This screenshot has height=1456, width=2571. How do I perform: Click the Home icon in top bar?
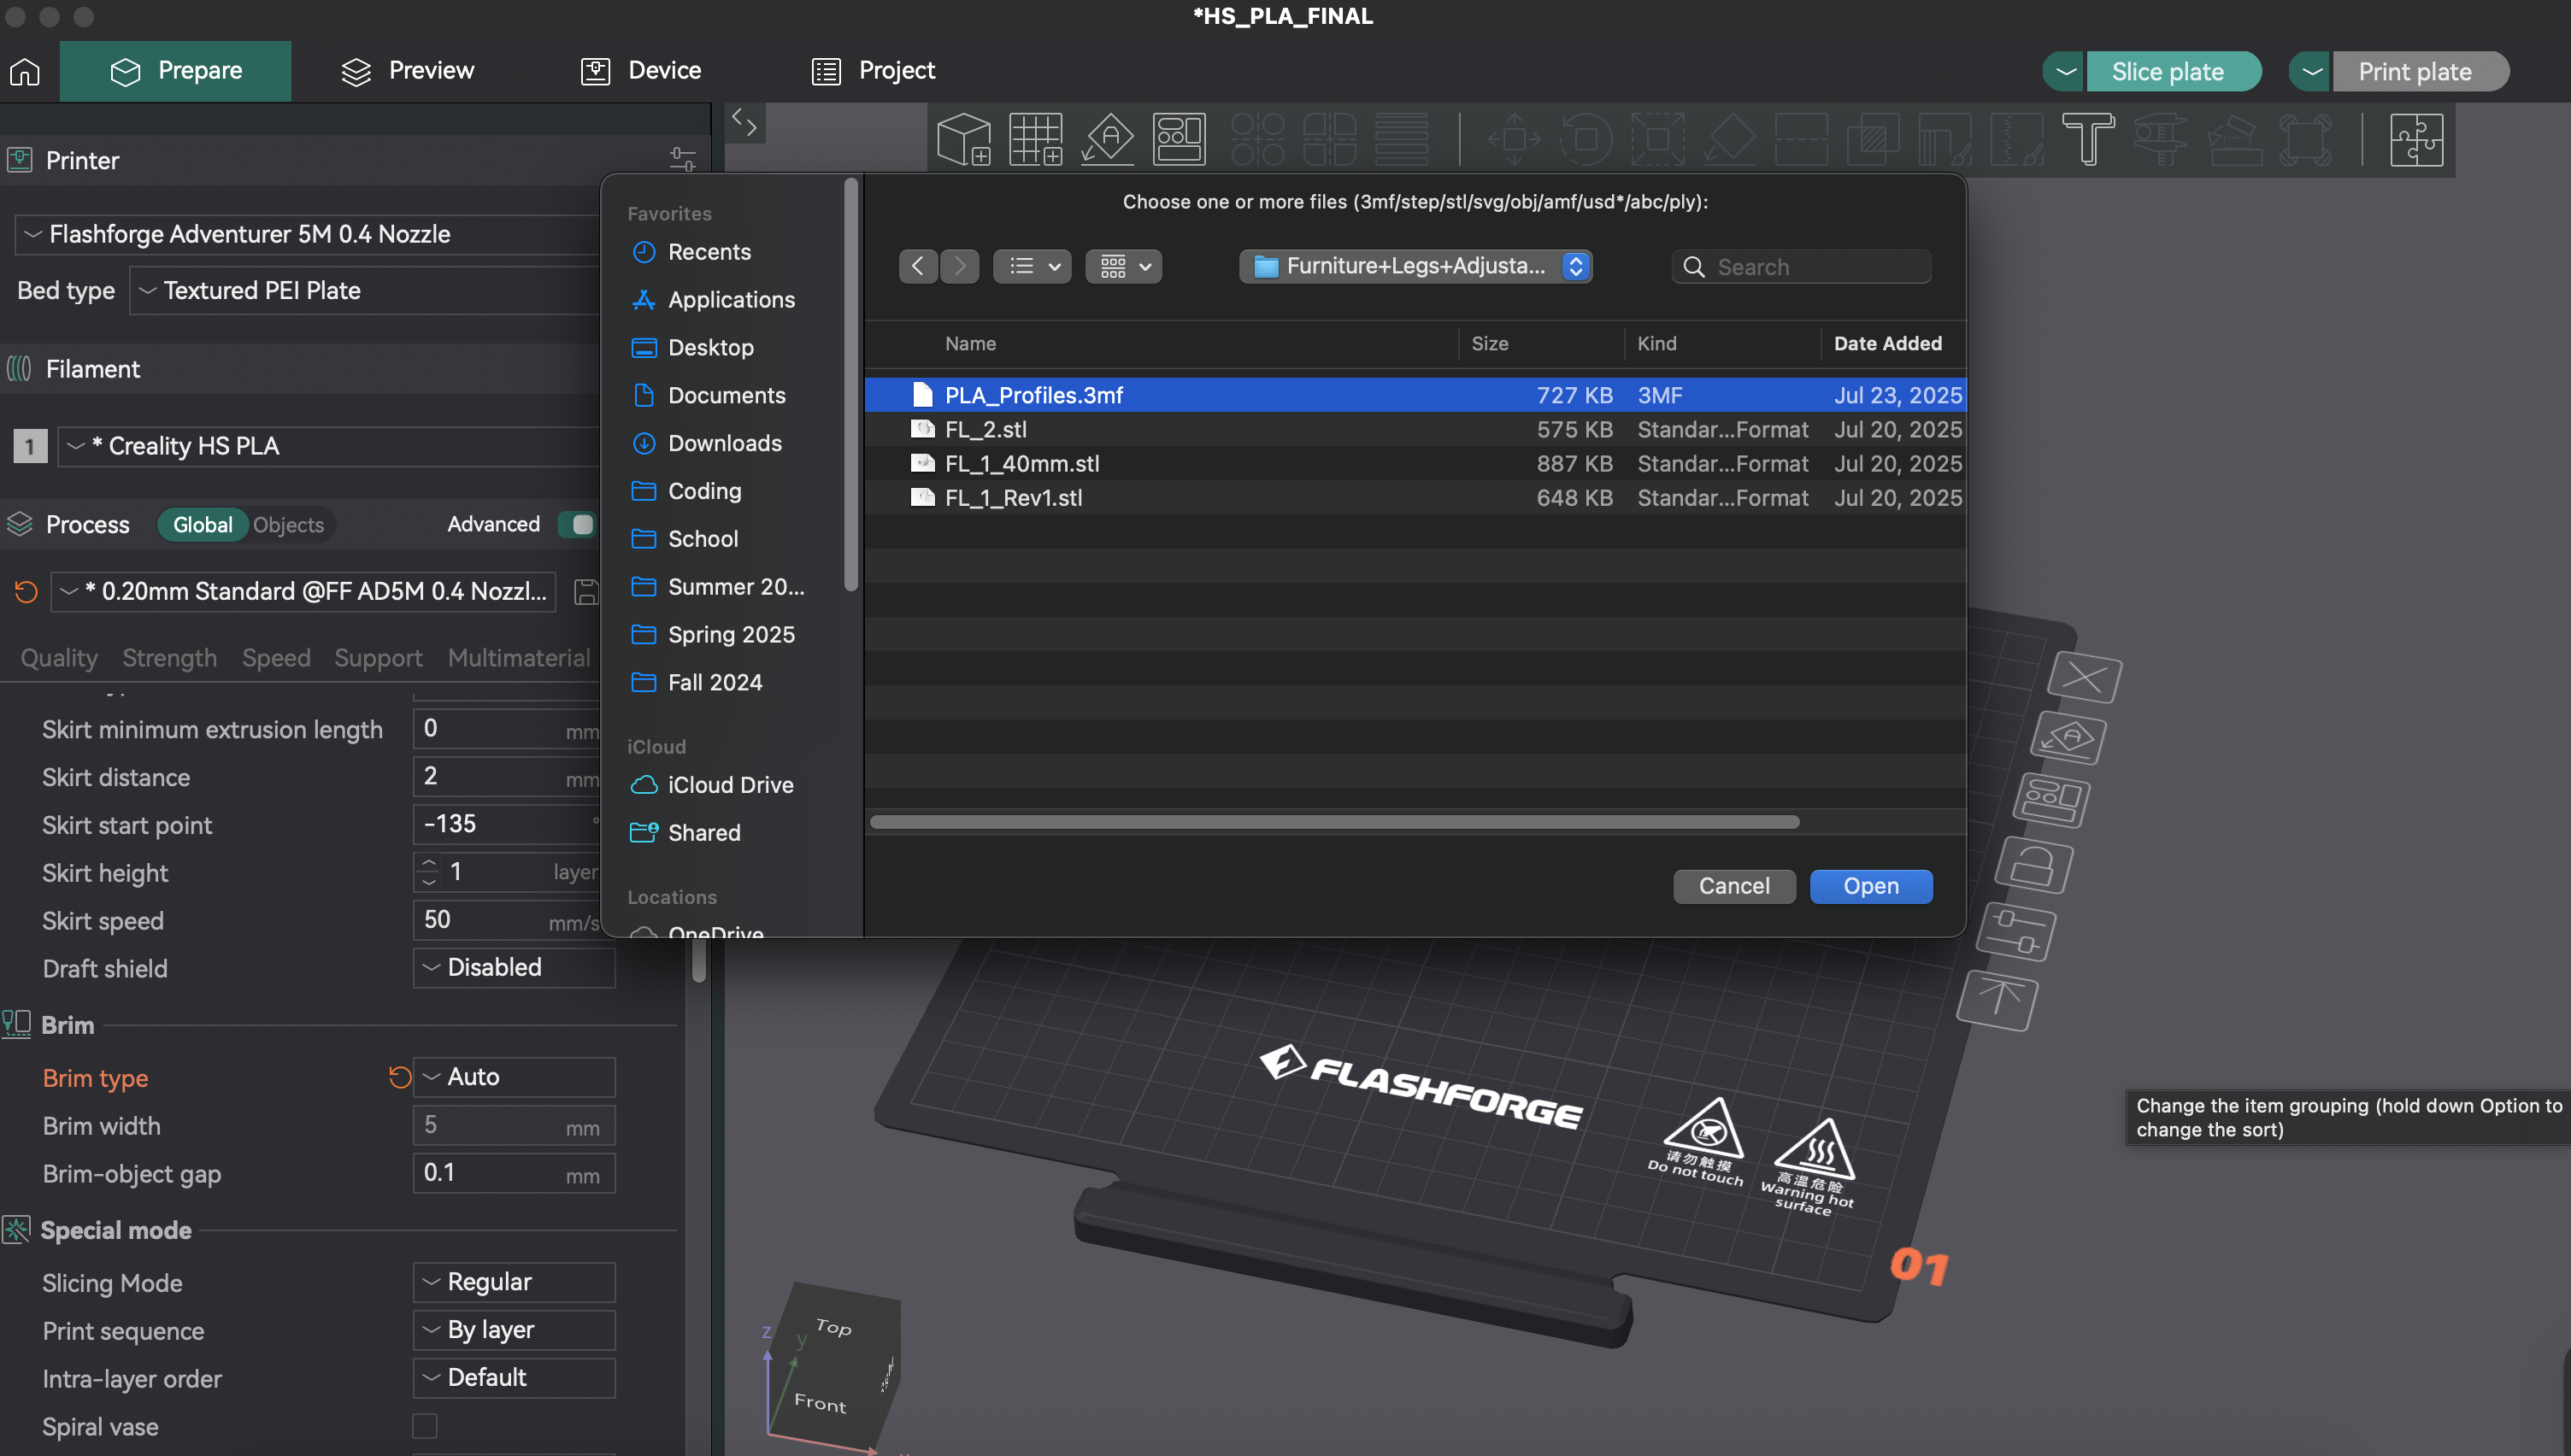25,71
